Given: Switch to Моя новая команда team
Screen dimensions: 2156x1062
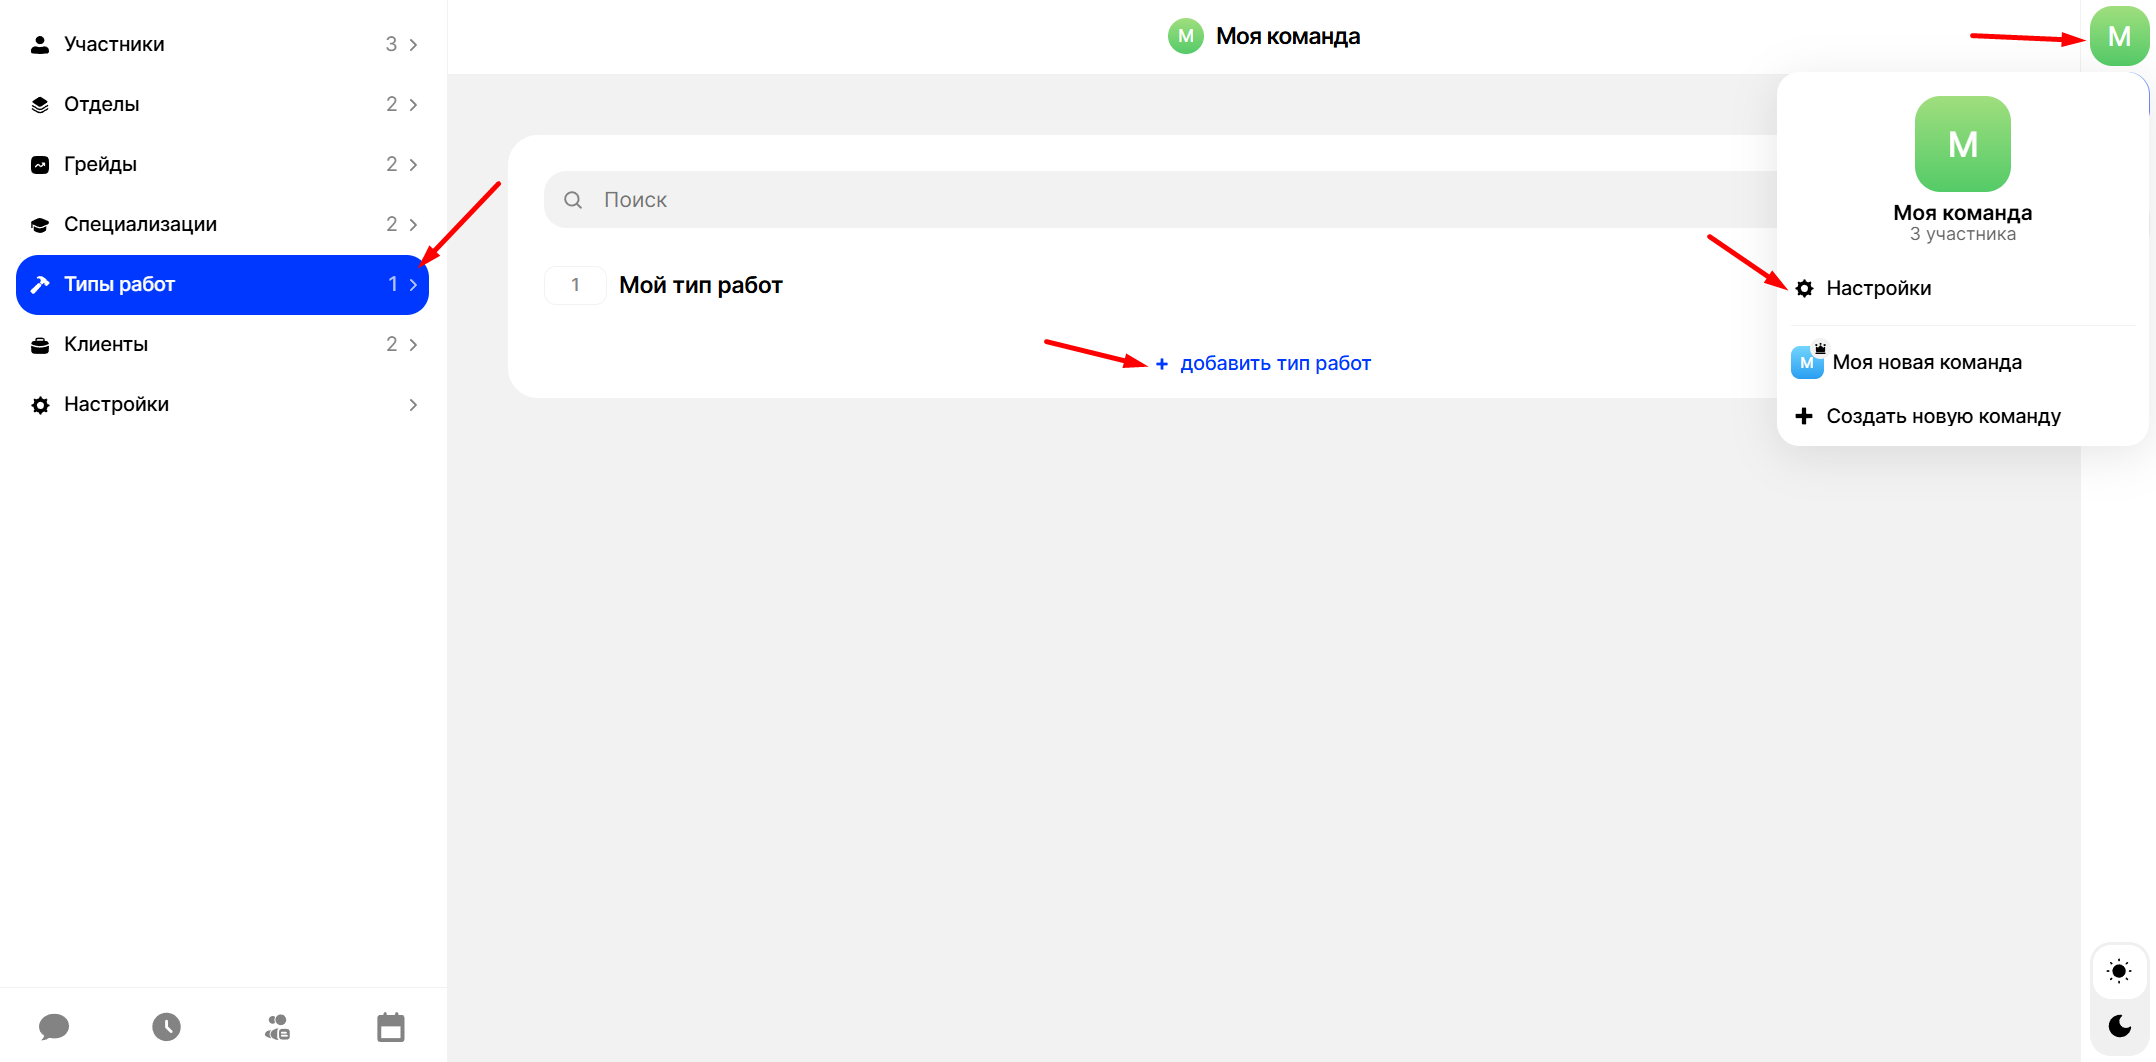Looking at the screenshot, I should click(x=1926, y=362).
